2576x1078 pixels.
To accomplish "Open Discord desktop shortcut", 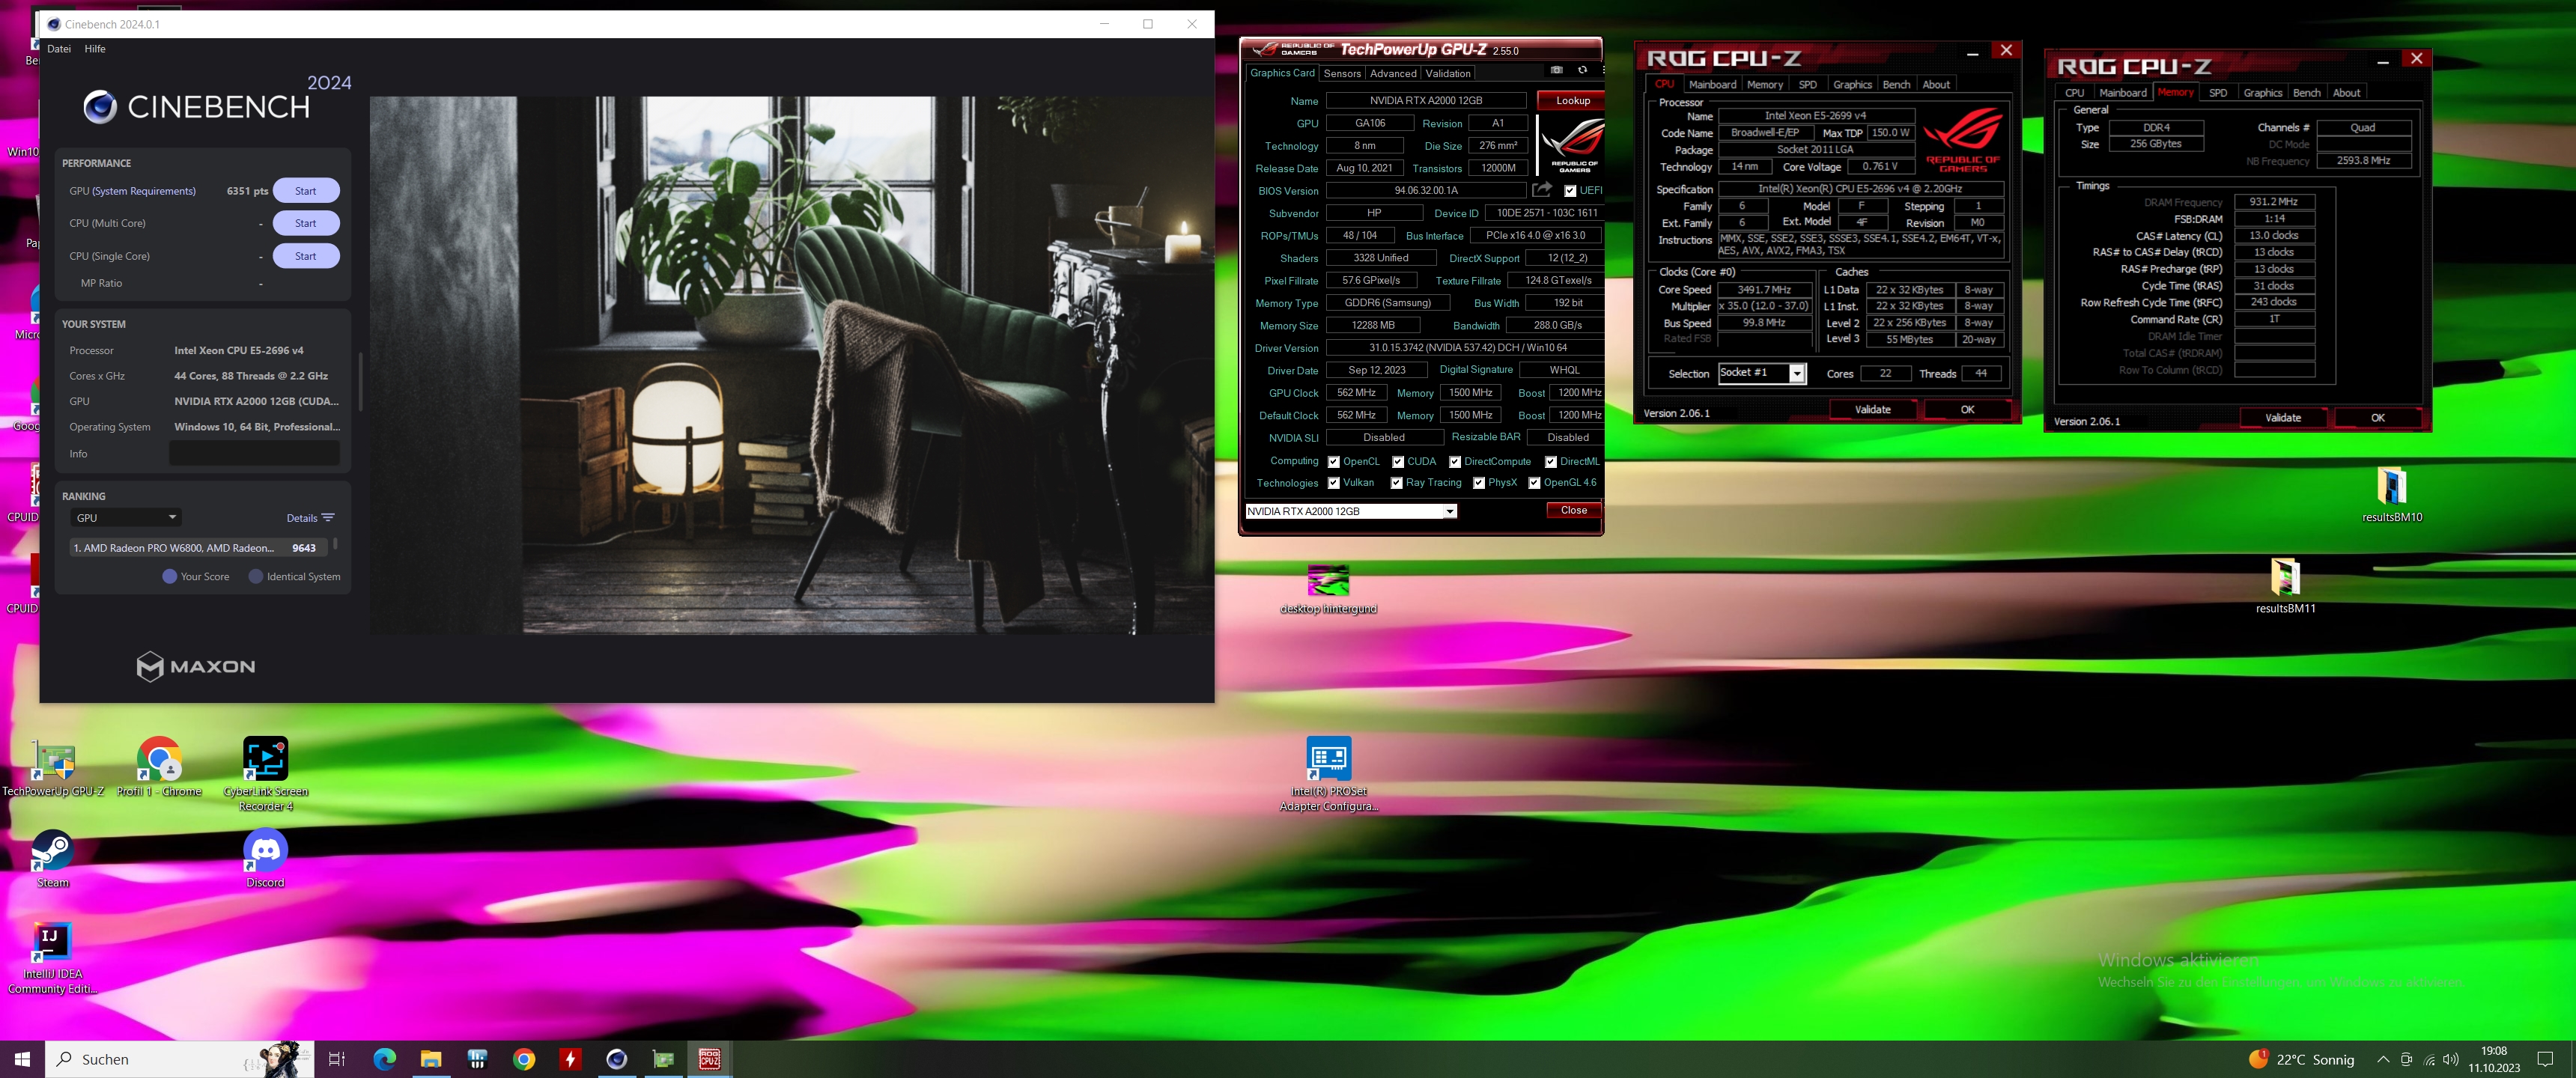I will [265, 859].
